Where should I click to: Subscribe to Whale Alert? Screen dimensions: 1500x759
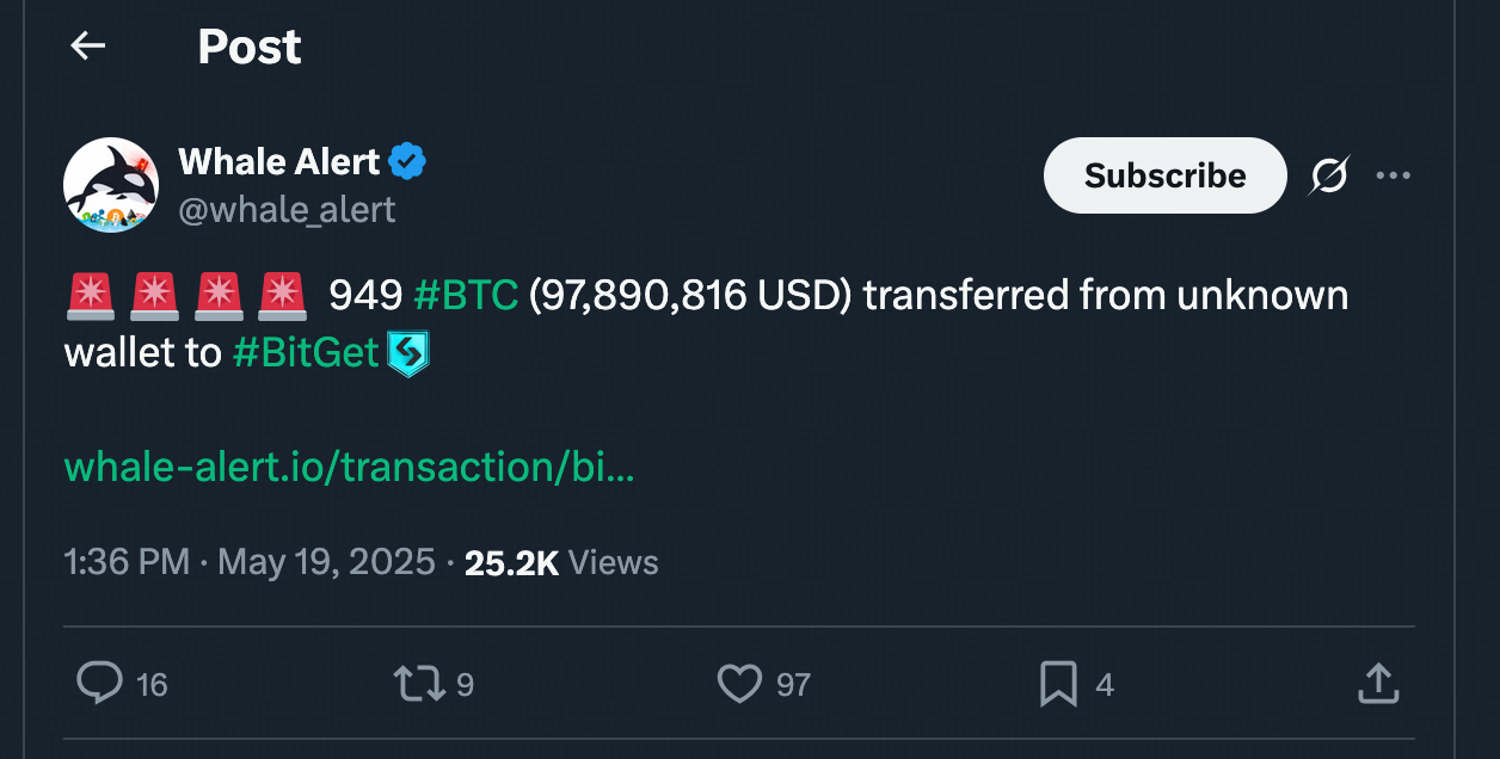pos(1164,175)
